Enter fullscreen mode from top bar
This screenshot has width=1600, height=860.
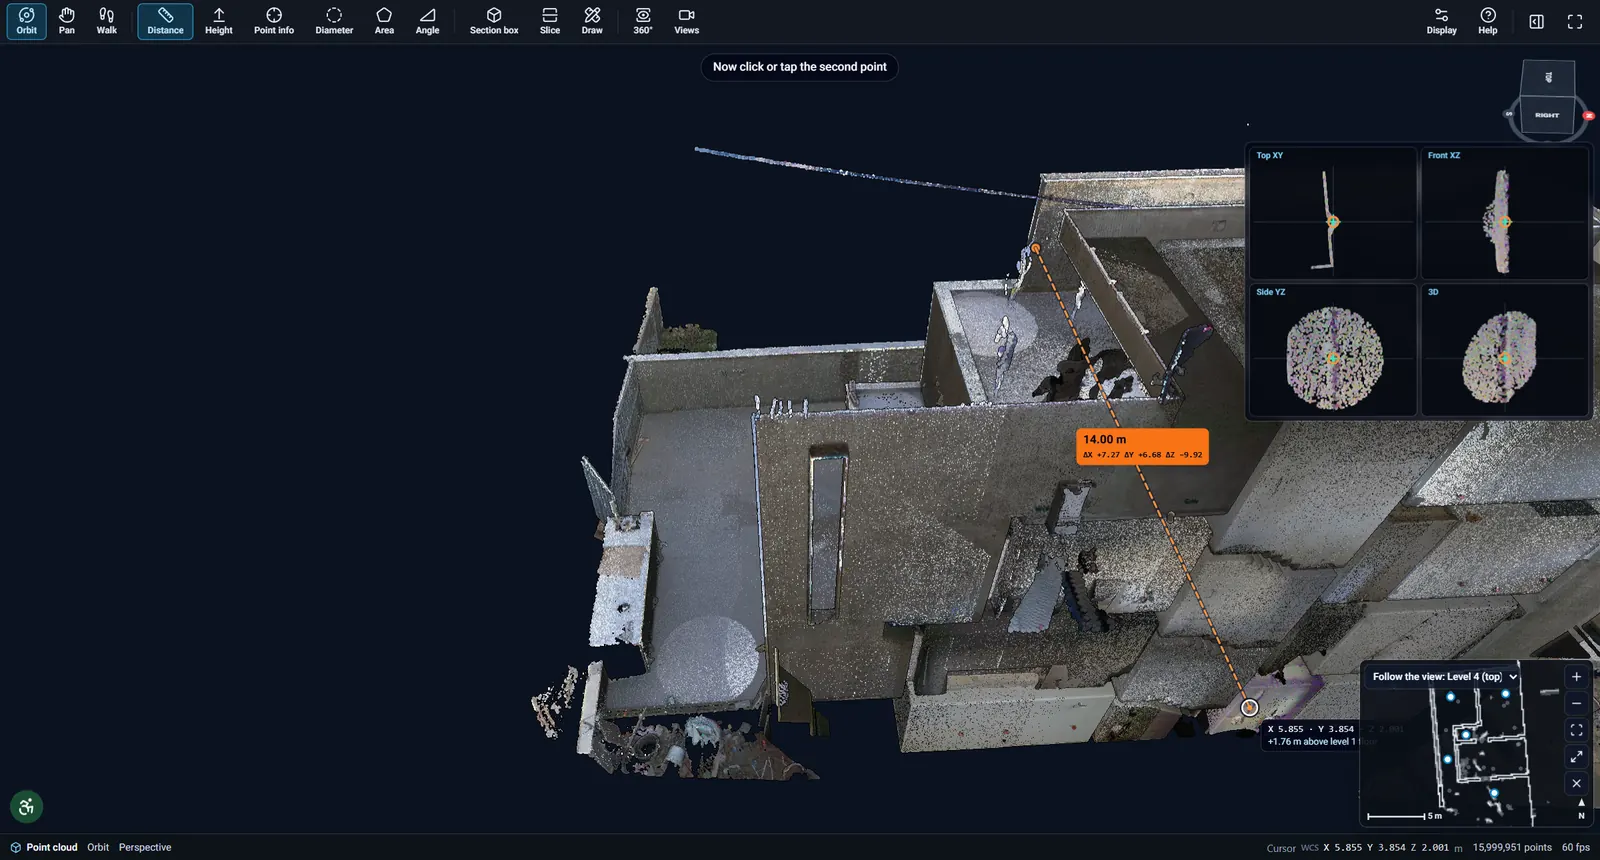click(1575, 21)
